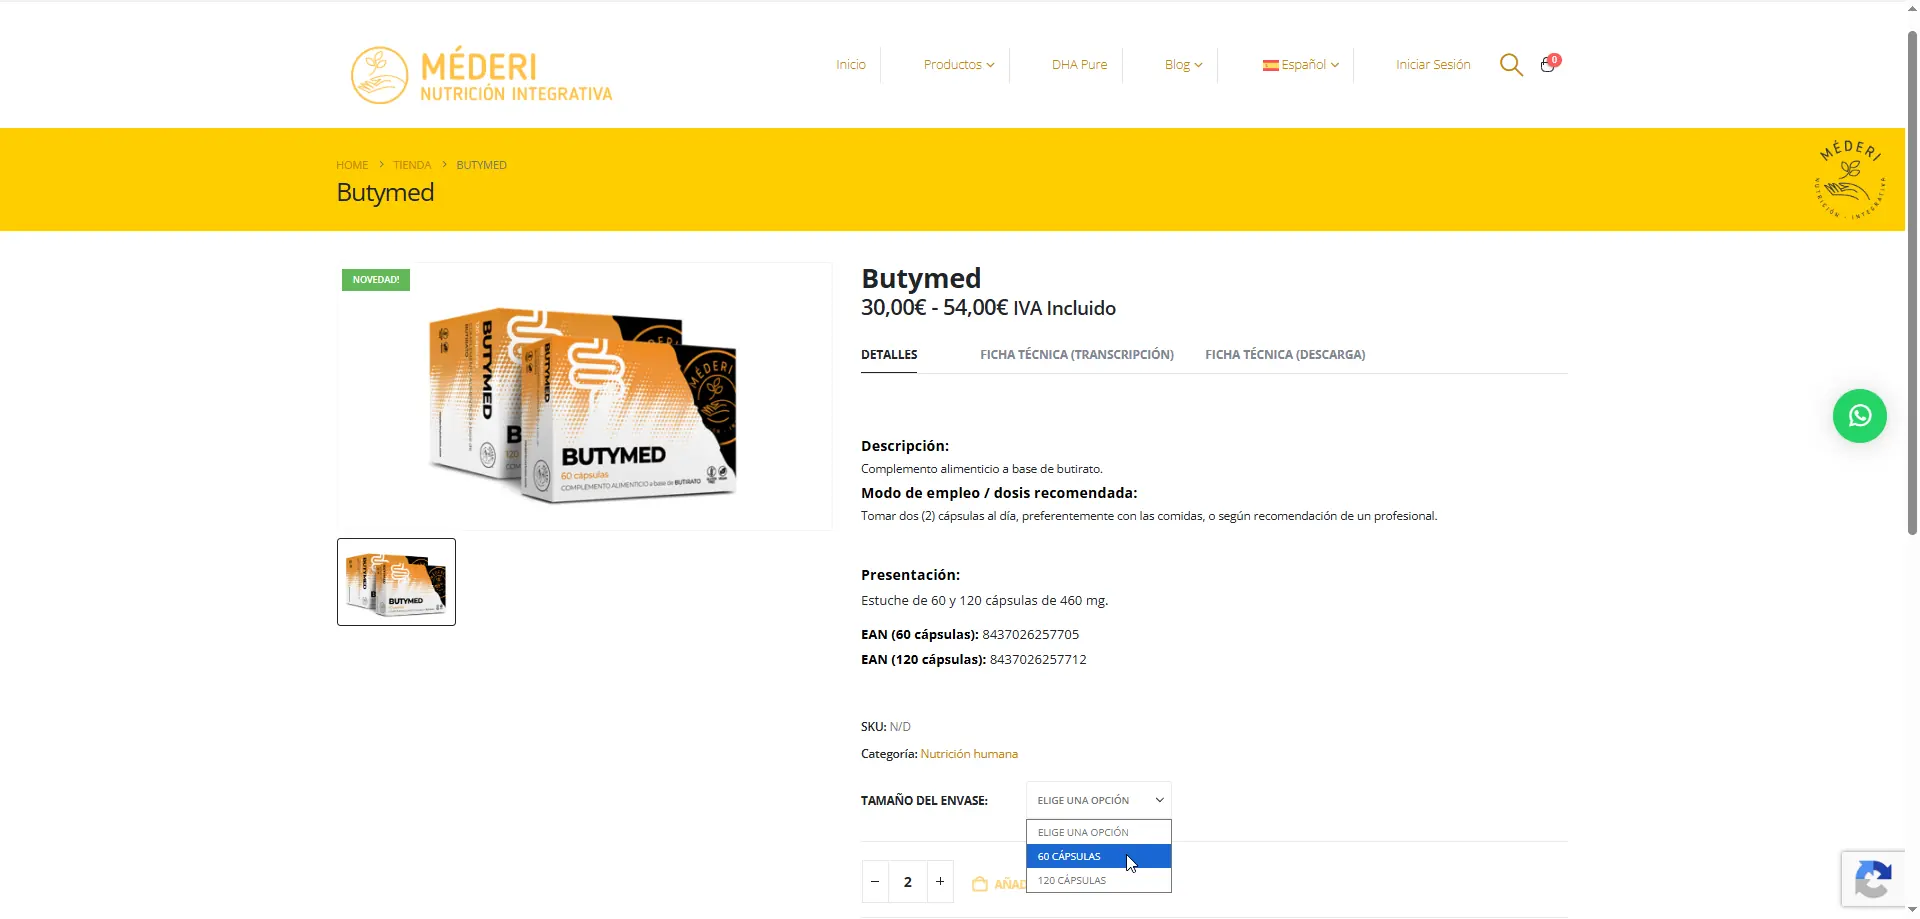Click the WhatsApp chat button
The width and height of the screenshot is (1920, 919).
pos(1859,416)
